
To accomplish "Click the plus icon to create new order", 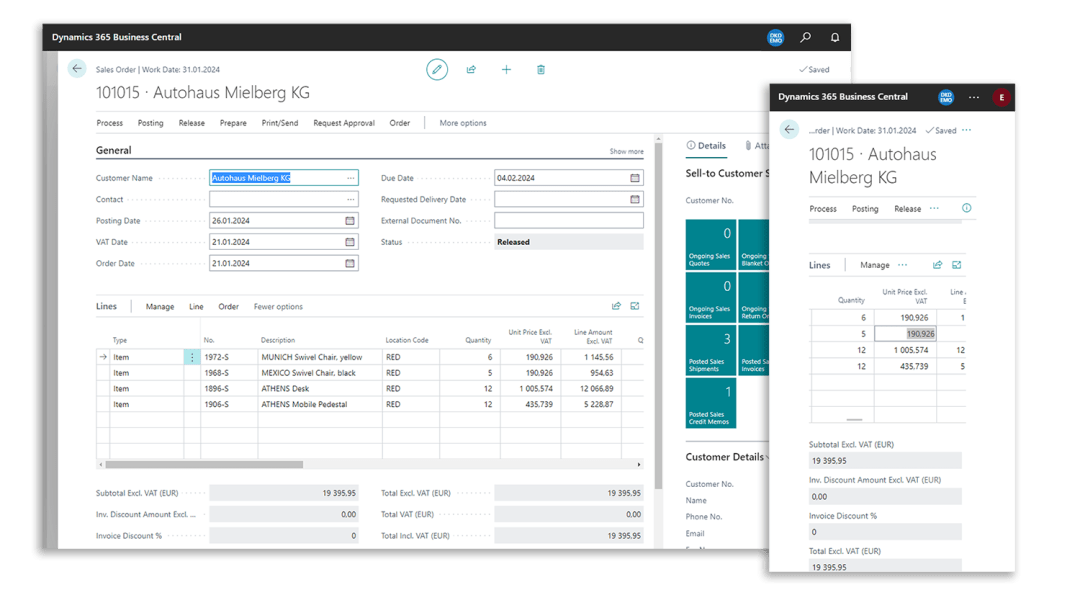I will pos(506,69).
